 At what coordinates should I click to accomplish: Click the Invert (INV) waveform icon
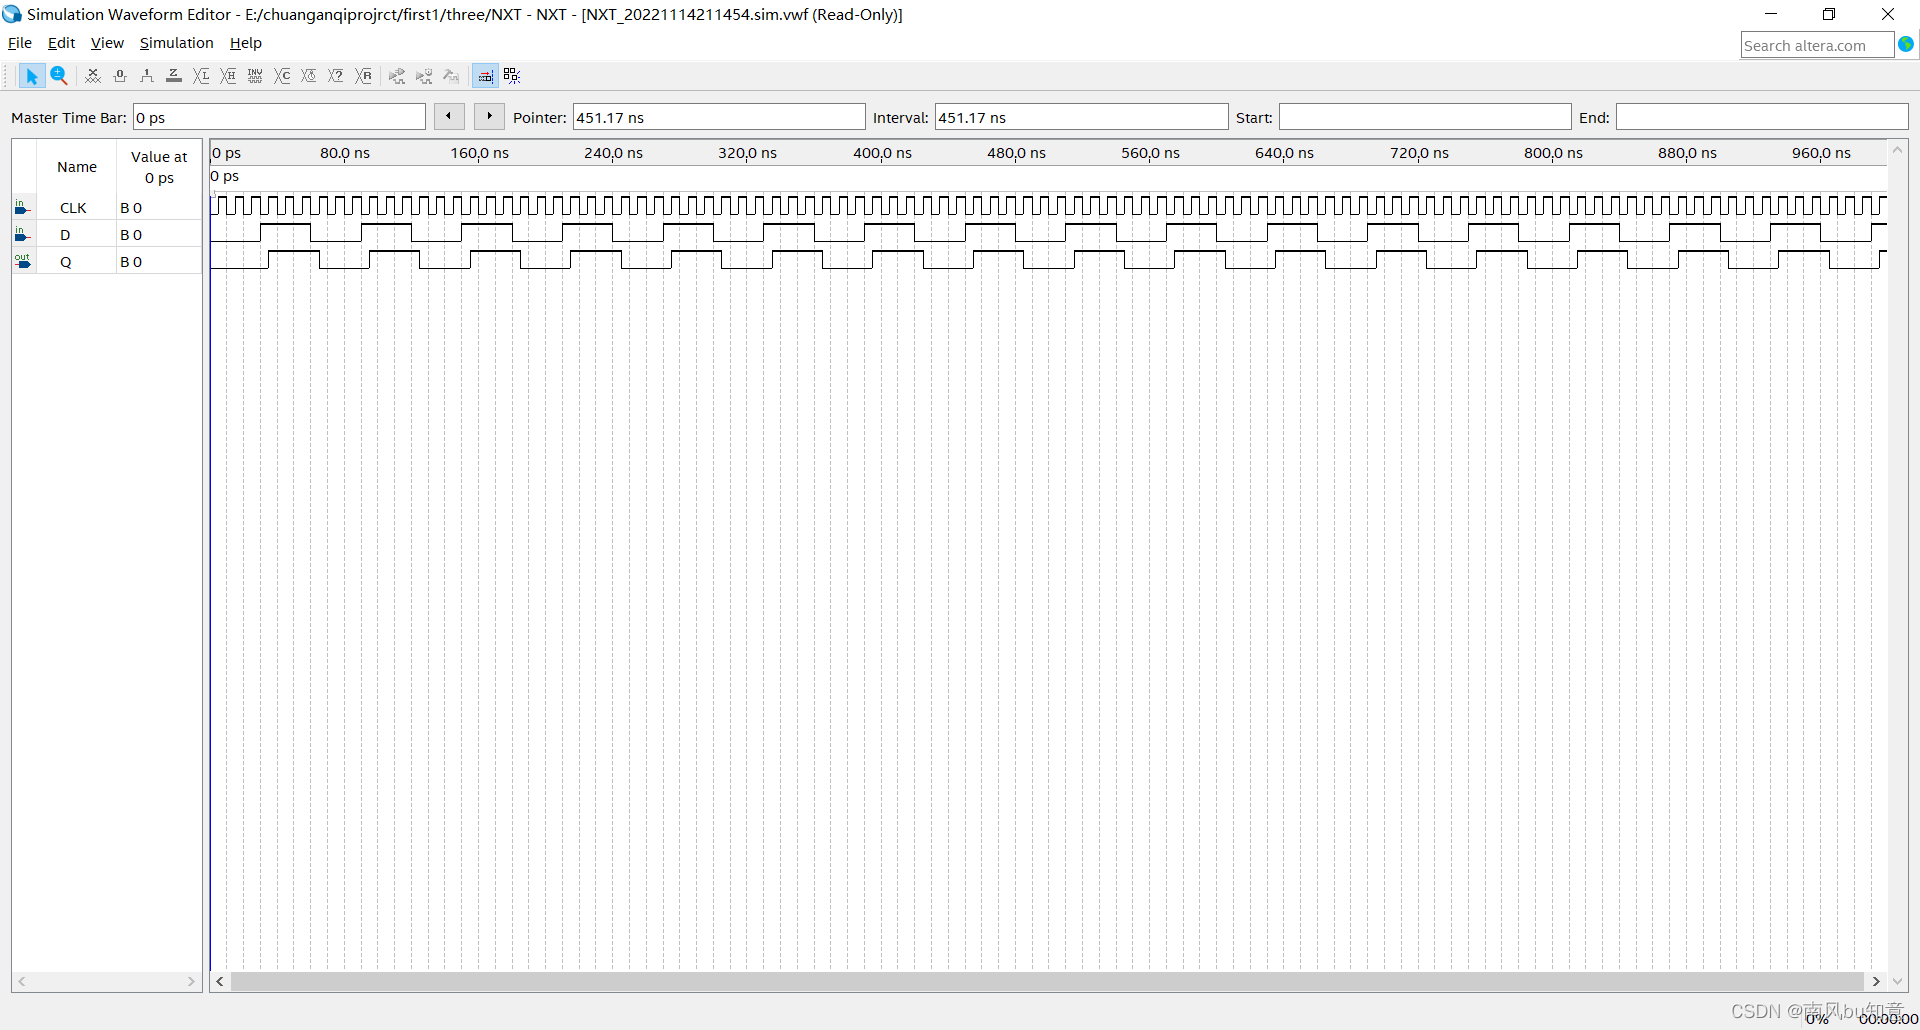255,76
